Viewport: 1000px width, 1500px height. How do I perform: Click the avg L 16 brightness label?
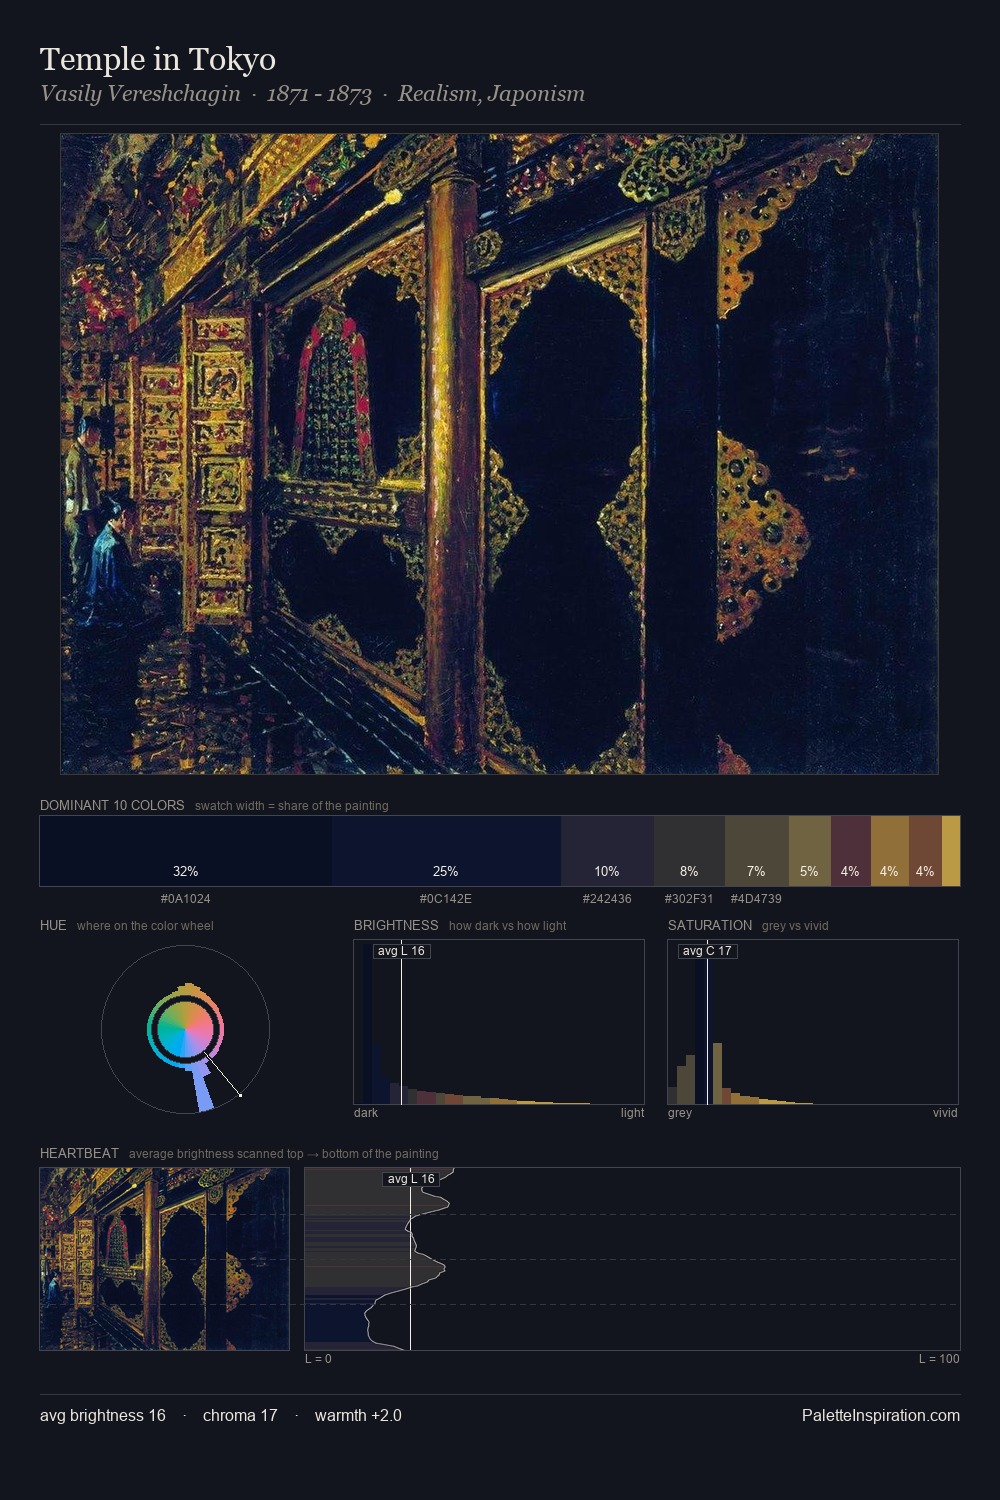[x=401, y=951]
